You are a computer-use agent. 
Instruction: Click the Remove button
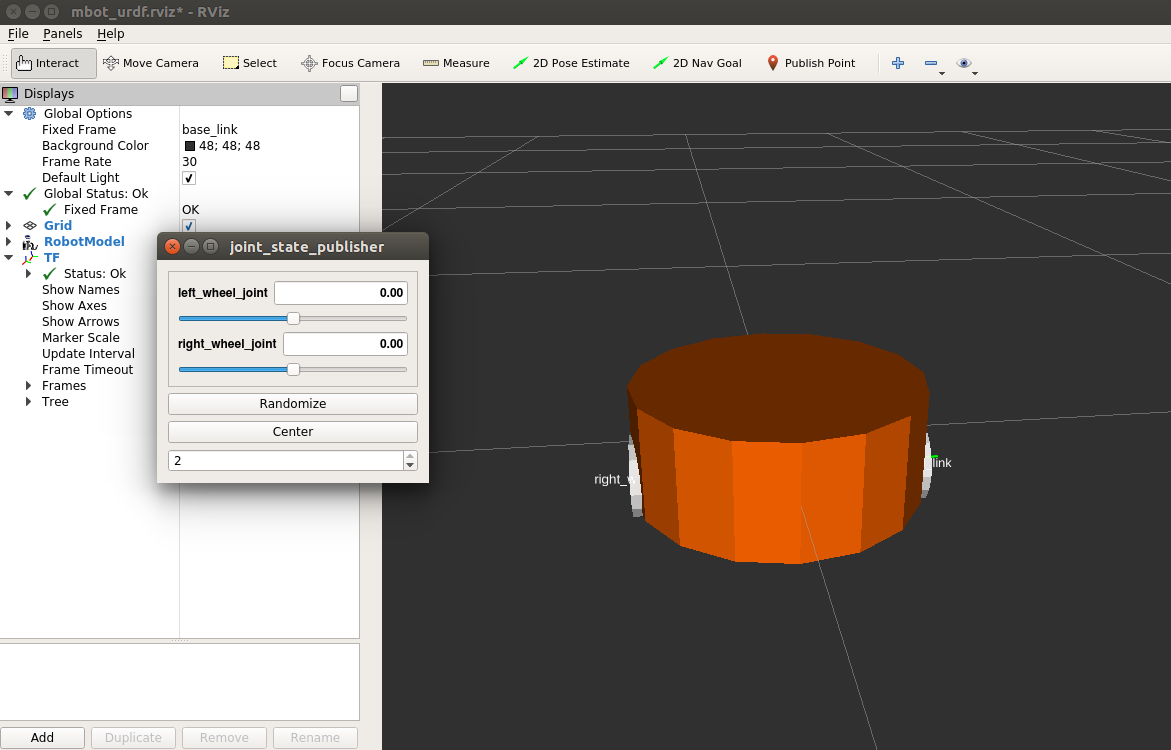click(224, 738)
